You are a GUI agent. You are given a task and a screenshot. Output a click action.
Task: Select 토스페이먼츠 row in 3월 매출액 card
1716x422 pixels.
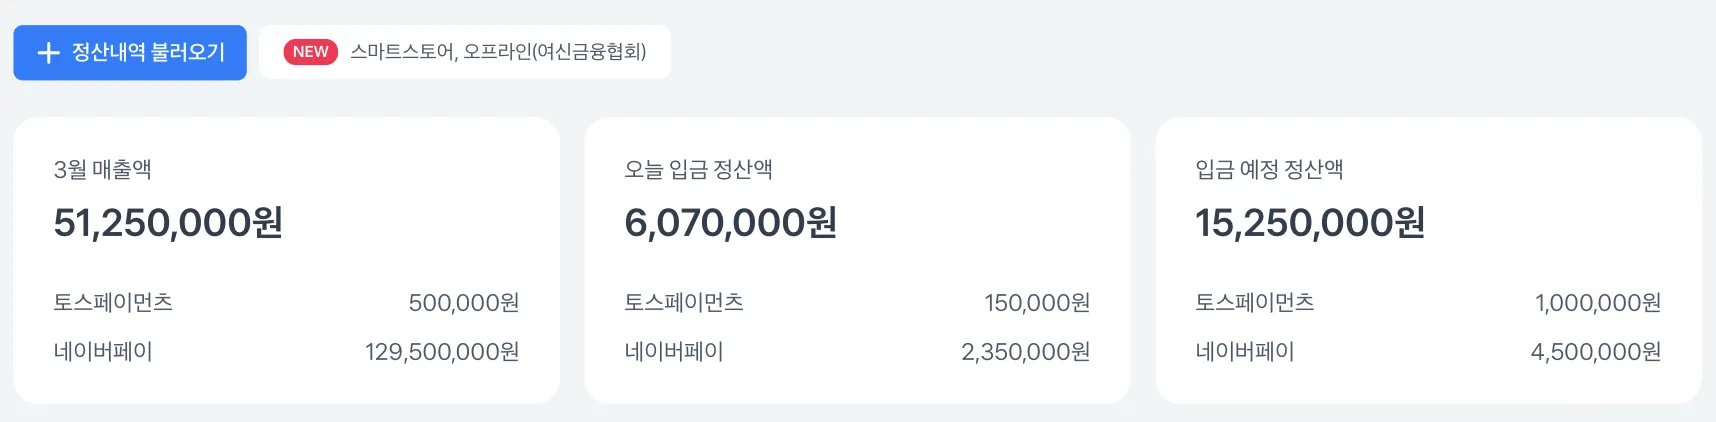113,303
